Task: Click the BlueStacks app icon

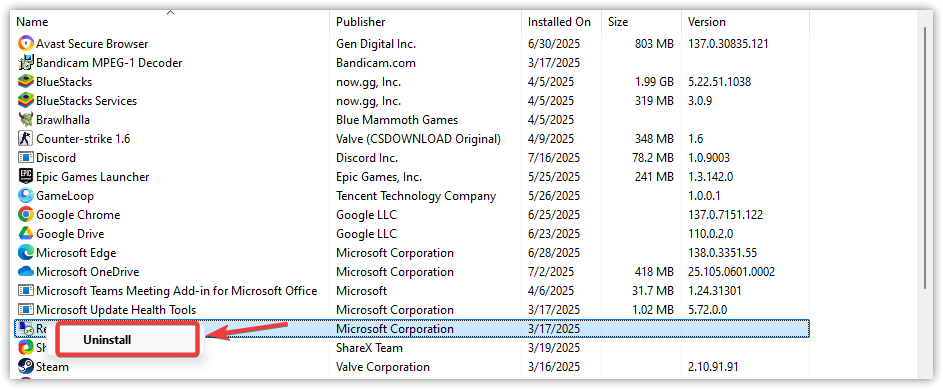Action: coord(26,82)
